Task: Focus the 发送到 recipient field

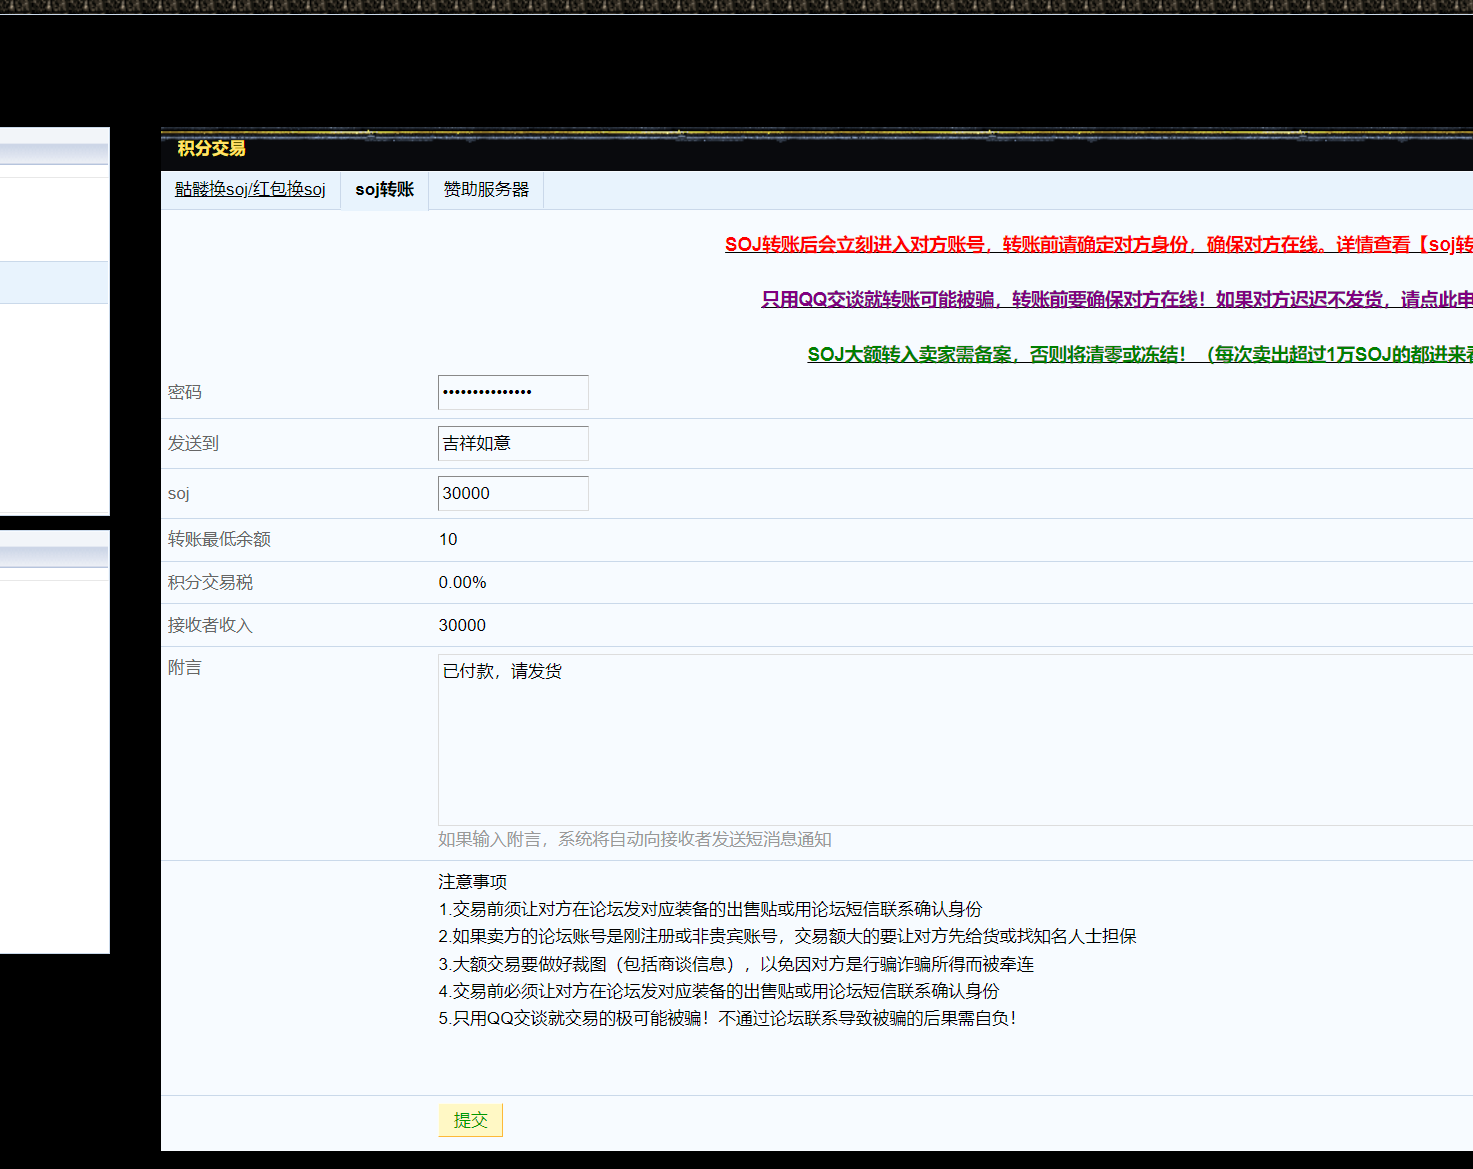Action: tap(513, 443)
